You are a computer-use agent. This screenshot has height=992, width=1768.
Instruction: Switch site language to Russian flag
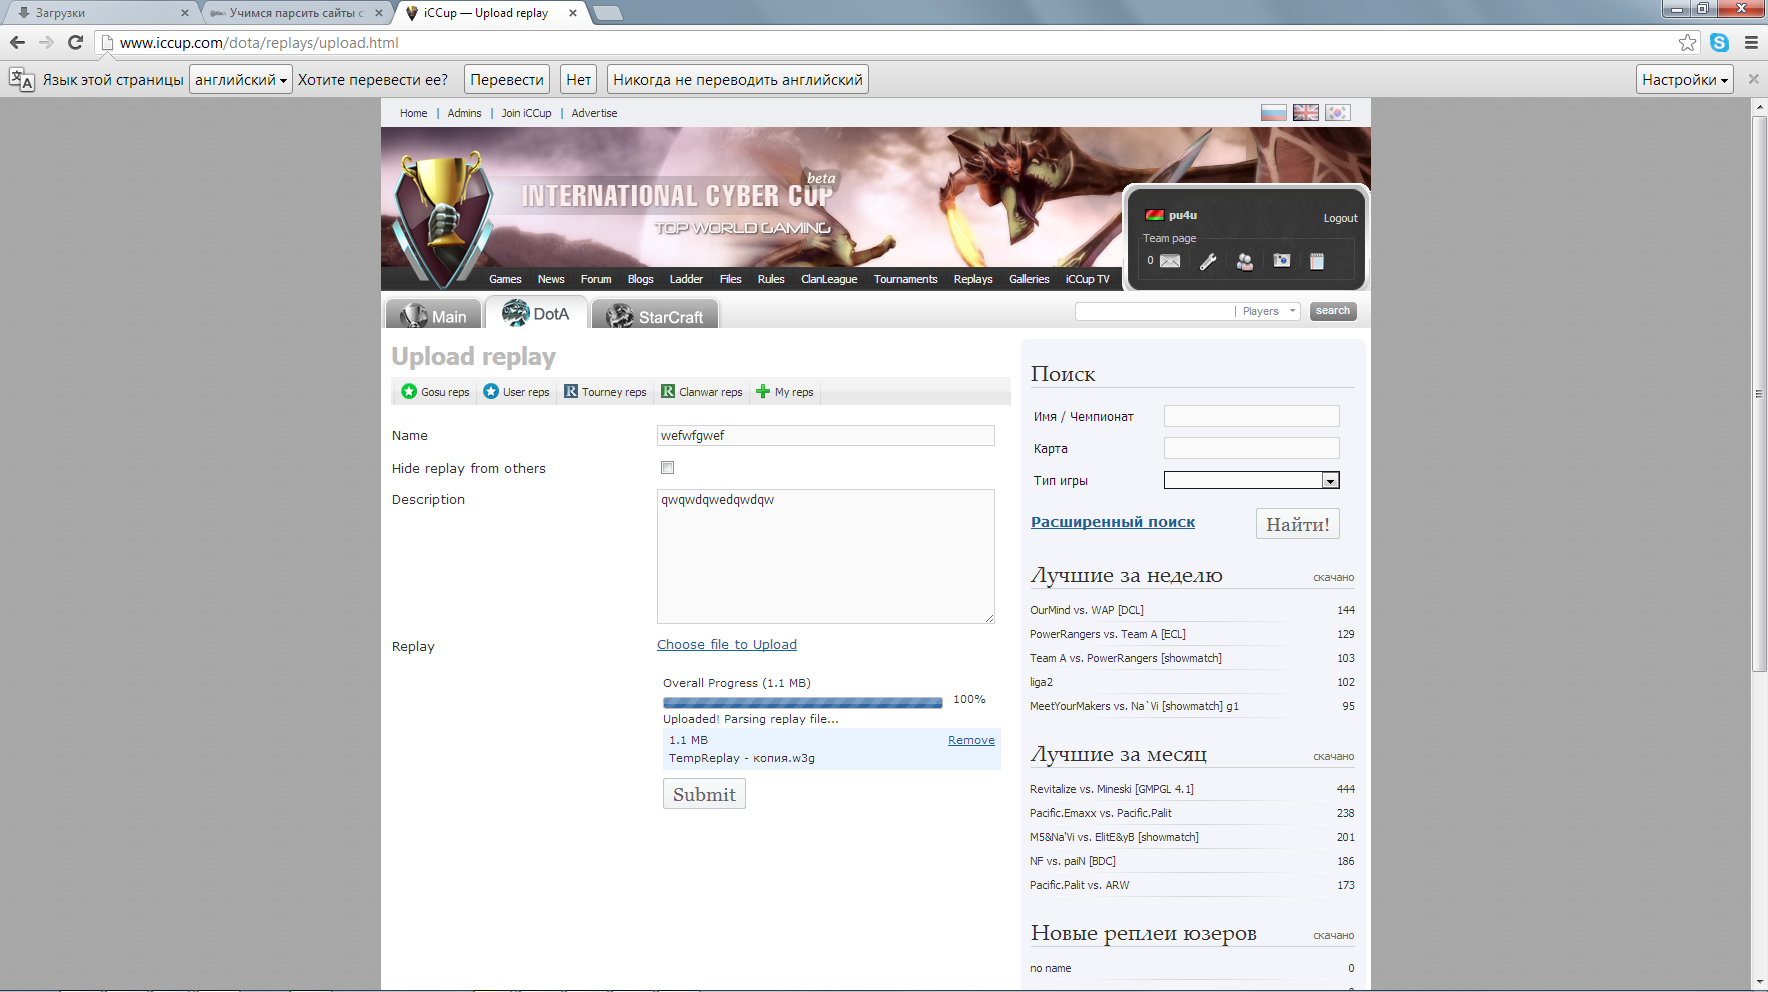1273,113
